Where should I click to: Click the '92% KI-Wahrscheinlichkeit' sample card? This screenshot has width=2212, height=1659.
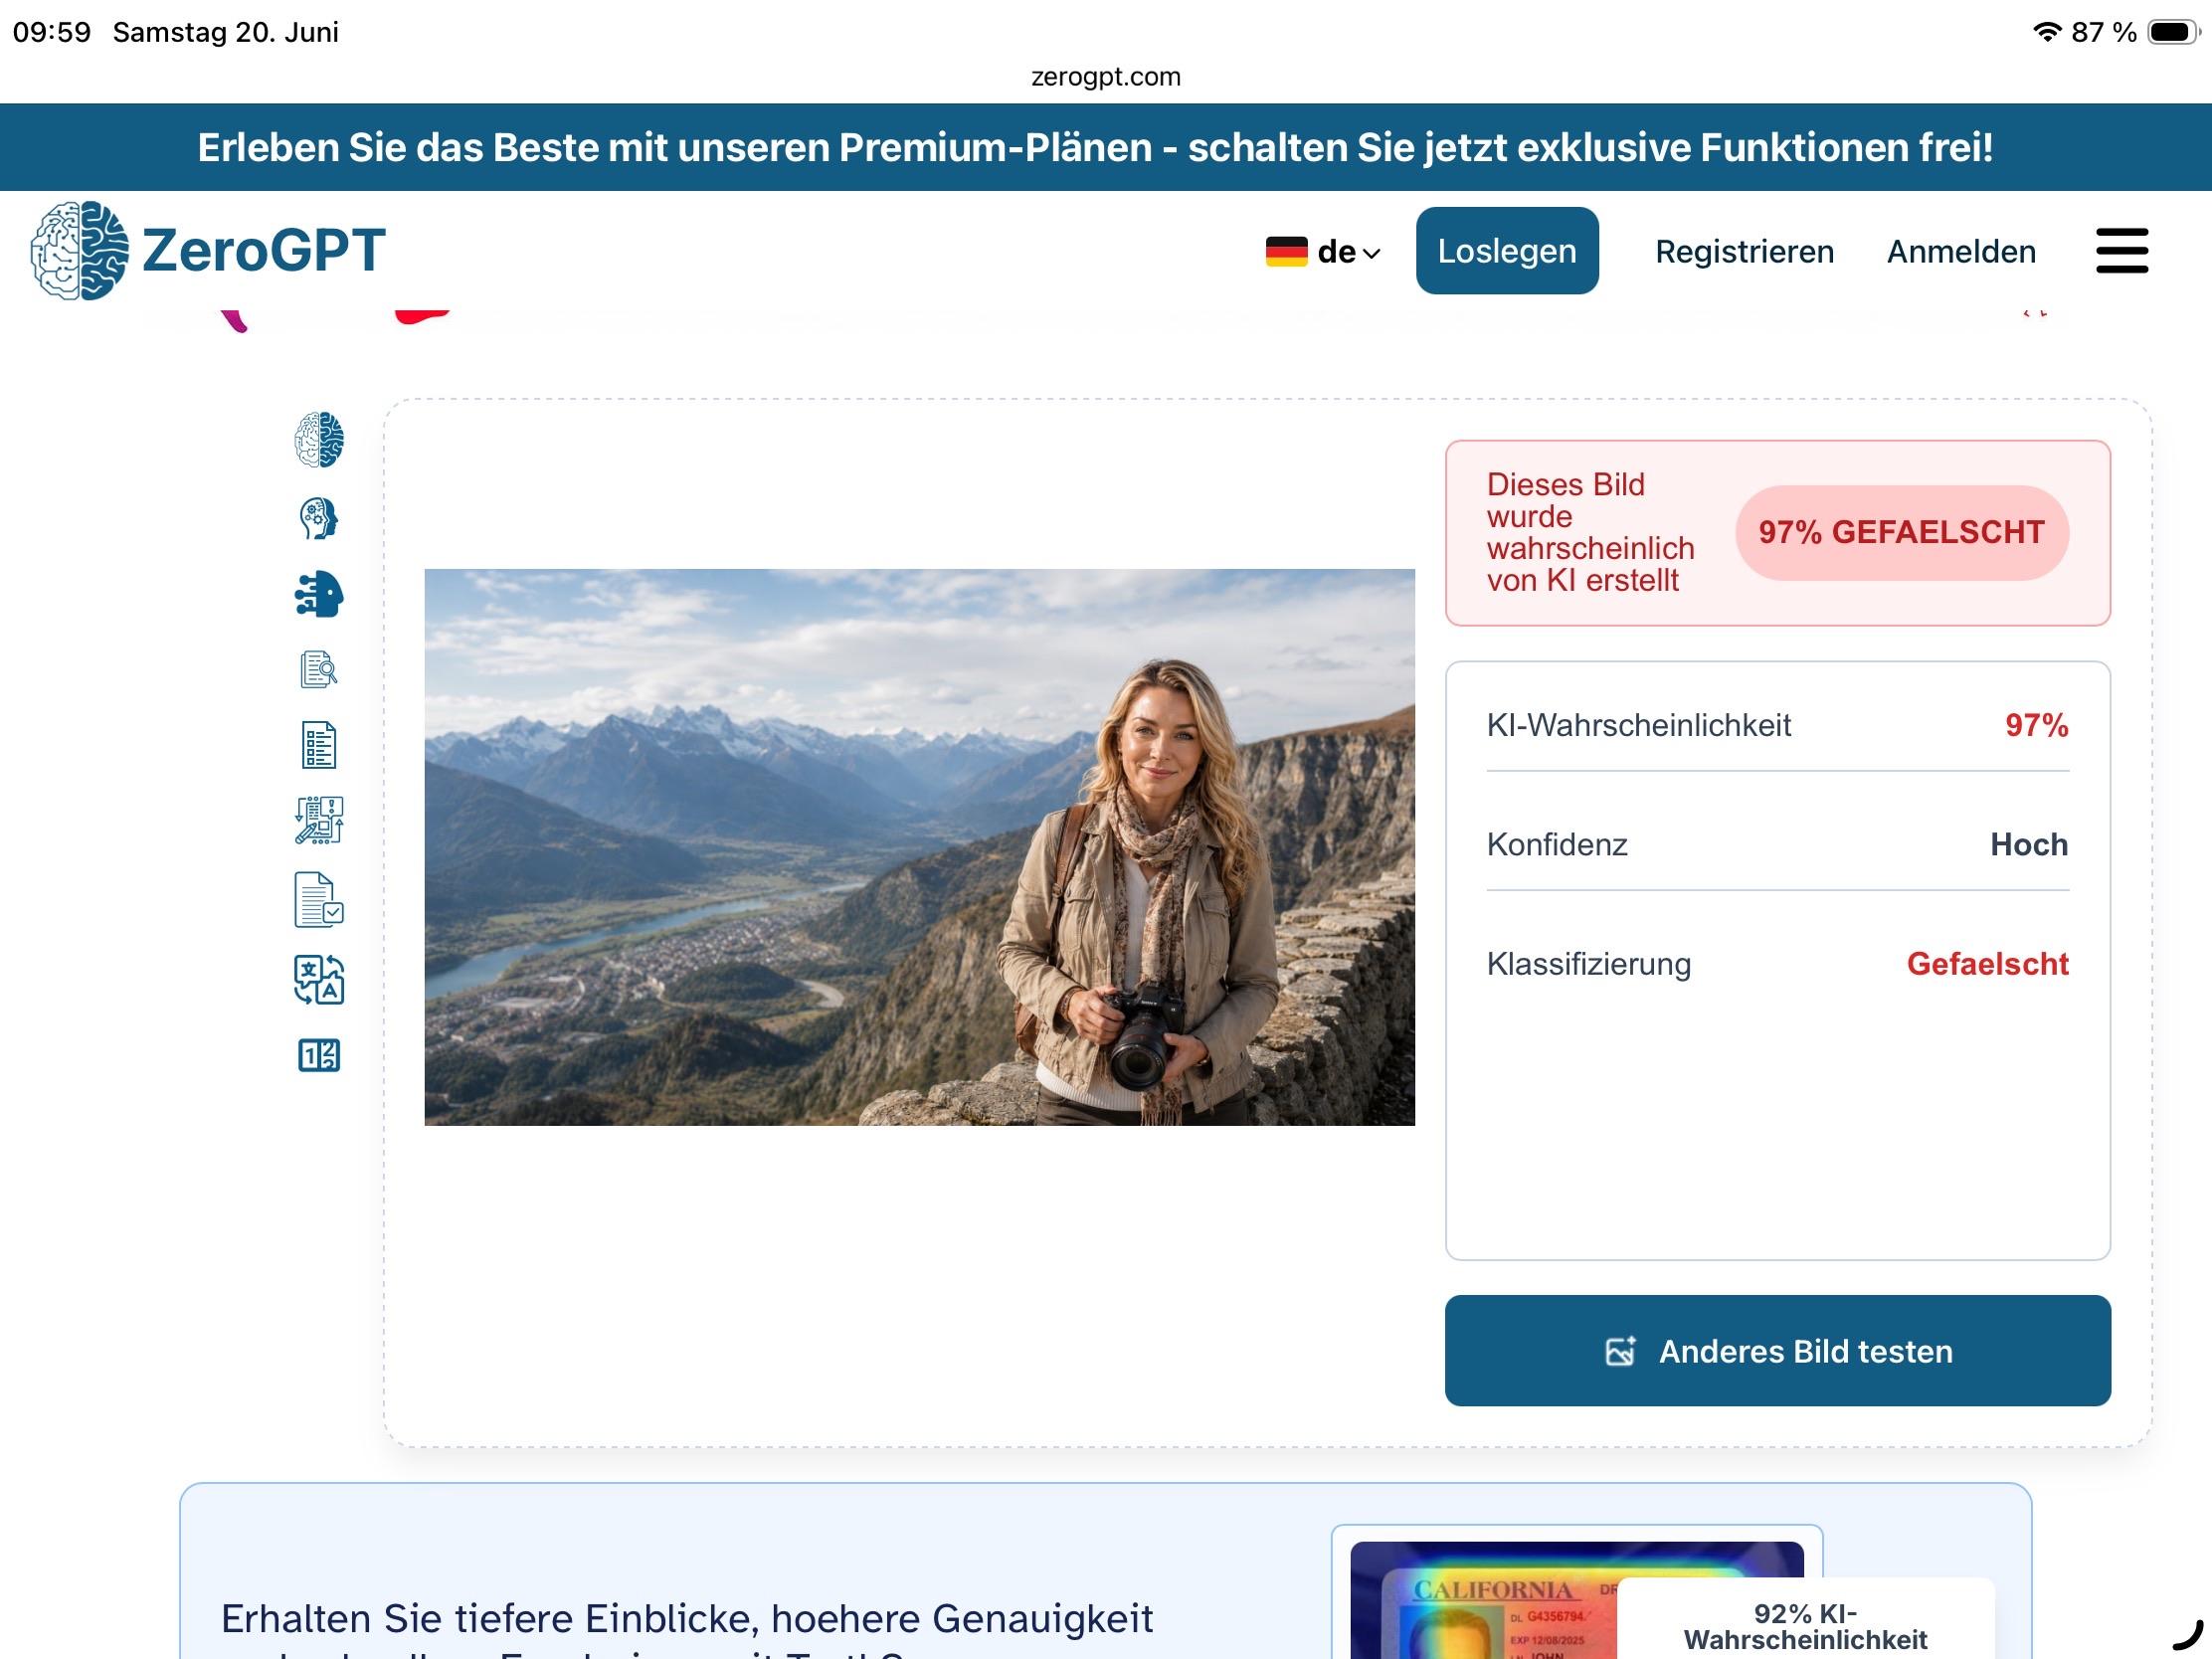1805,1620
